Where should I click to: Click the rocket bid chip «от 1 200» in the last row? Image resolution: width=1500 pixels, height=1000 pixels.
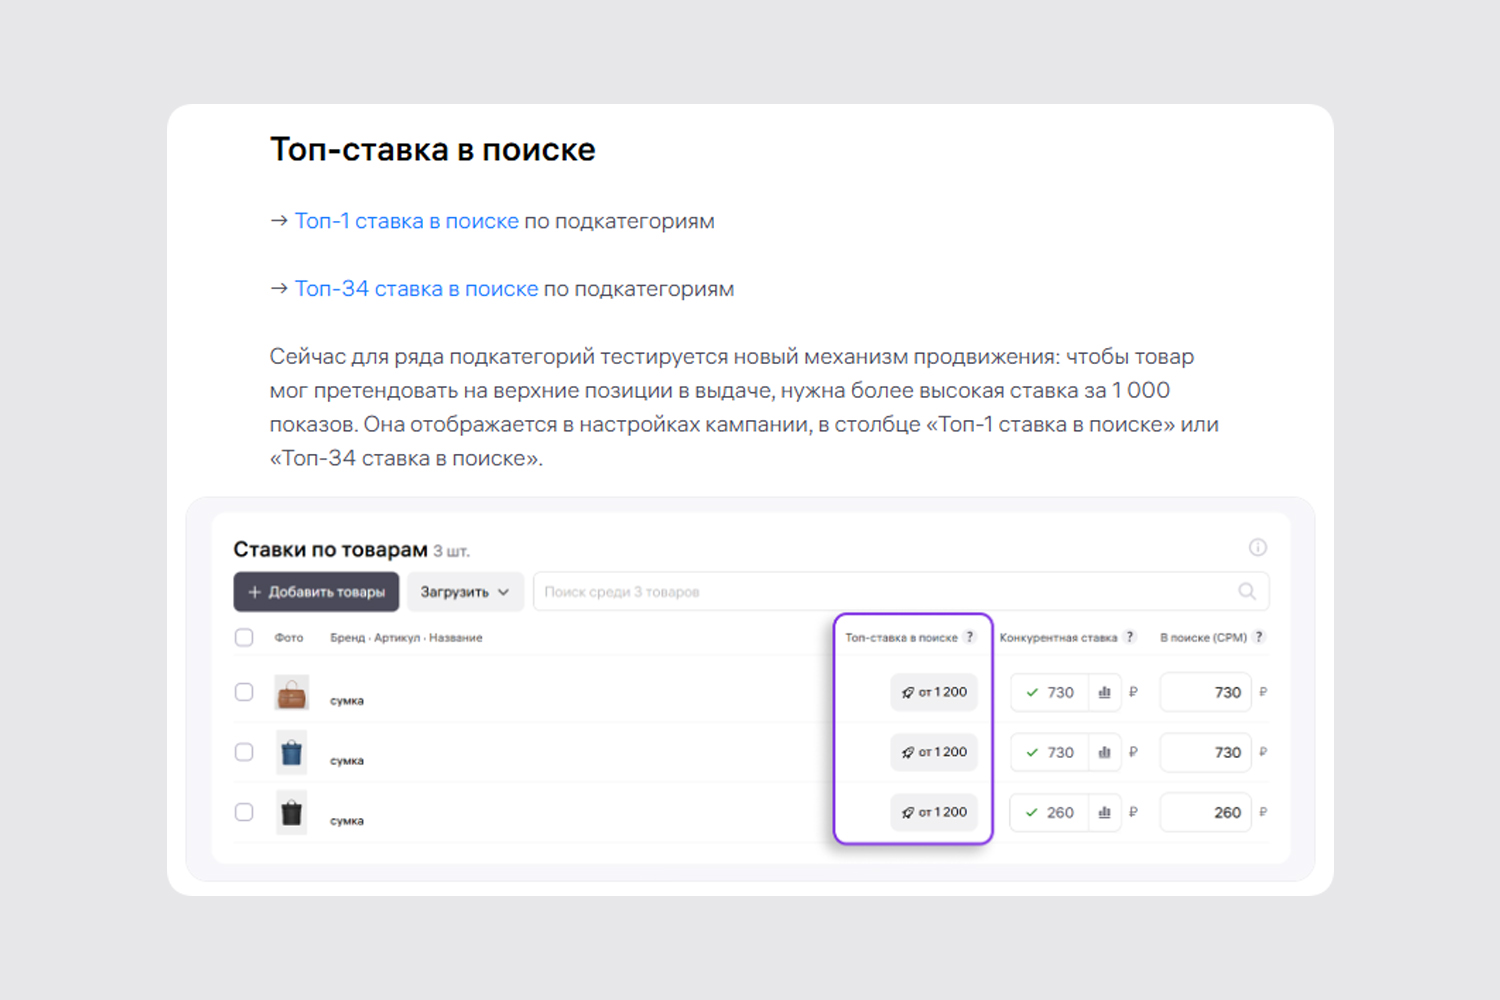[933, 812]
